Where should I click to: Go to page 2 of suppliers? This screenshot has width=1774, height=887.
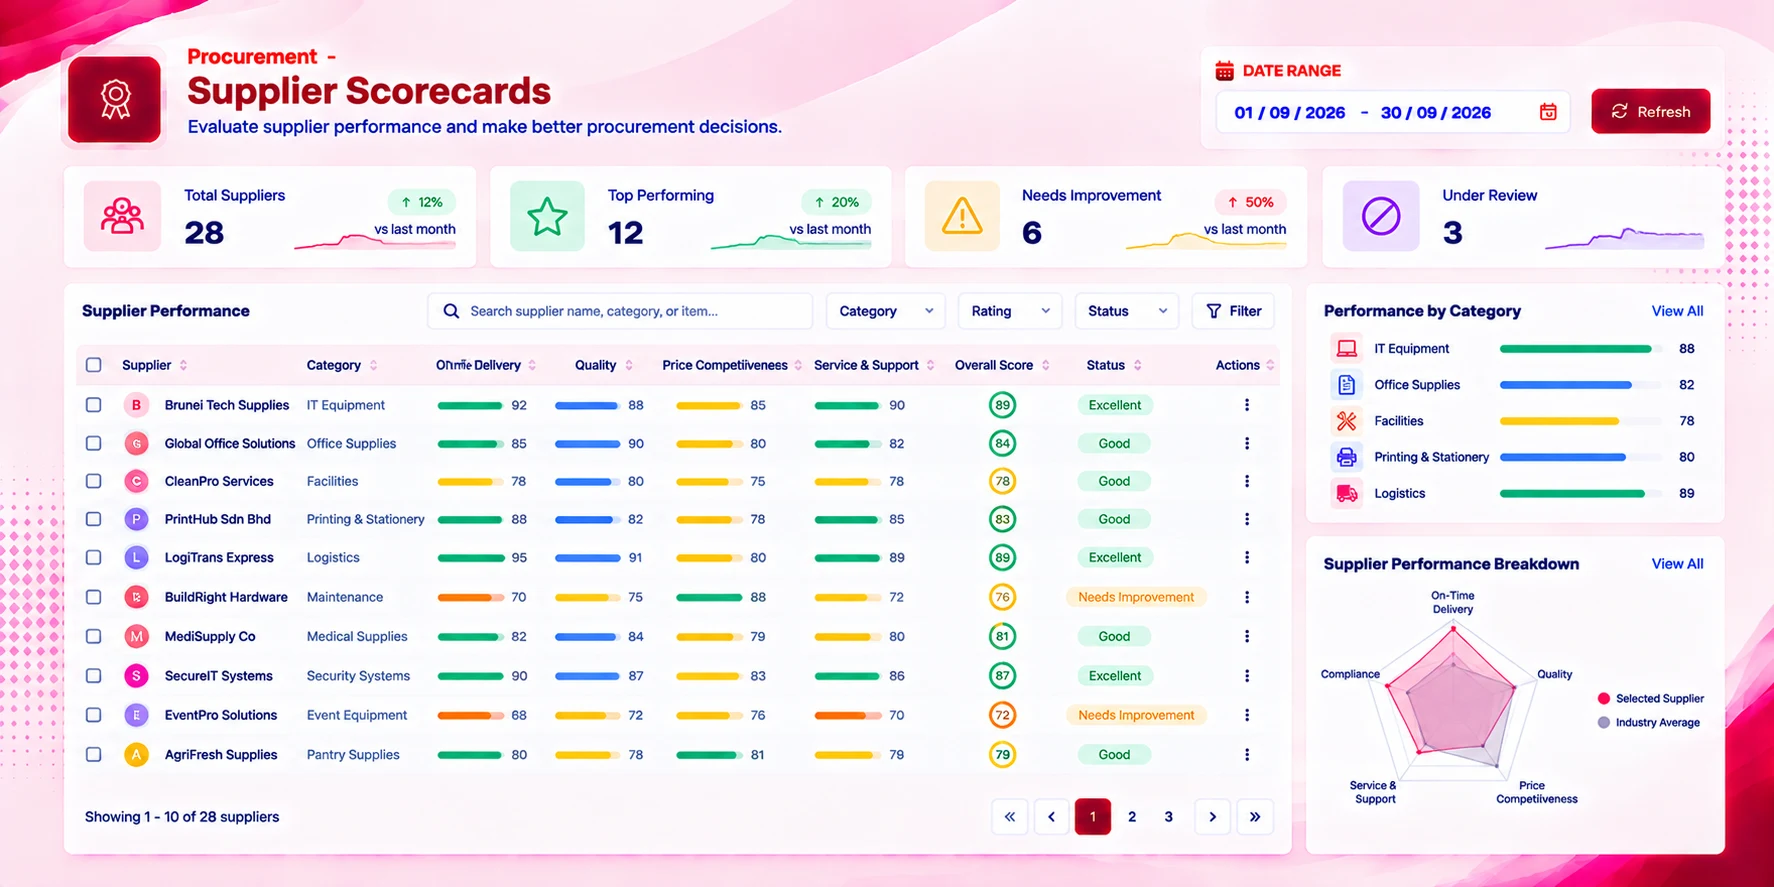click(1132, 817)
